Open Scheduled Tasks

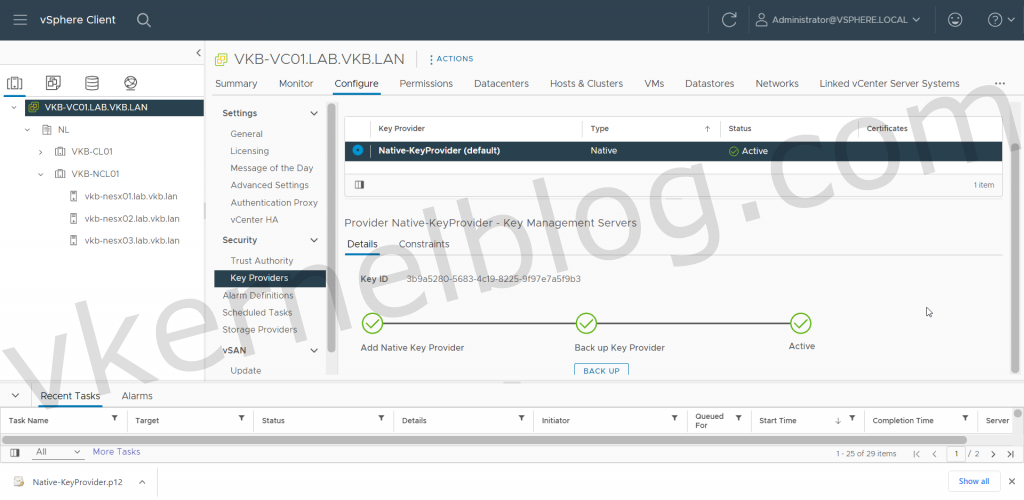click(257, 313)
